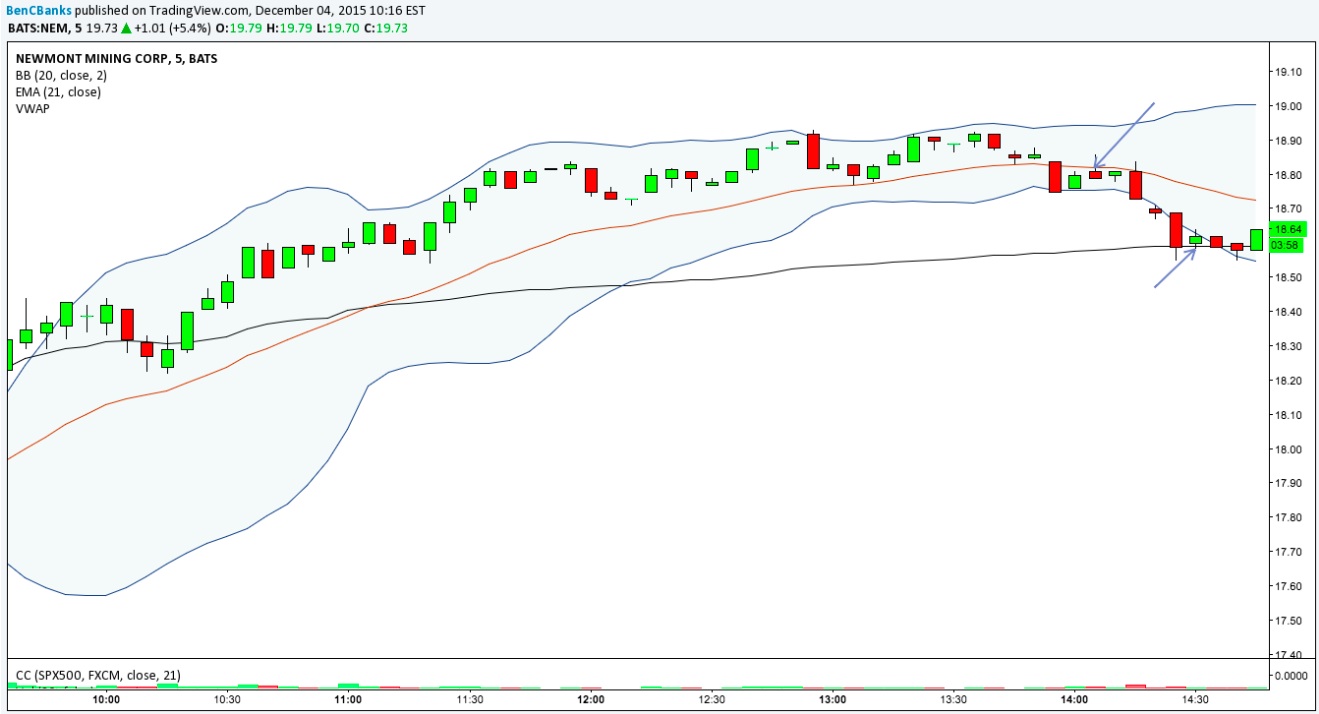Select the '(+5.4%)' percent change value
Viewport: 1319px width, 714px height.
(x=188, y=27)
